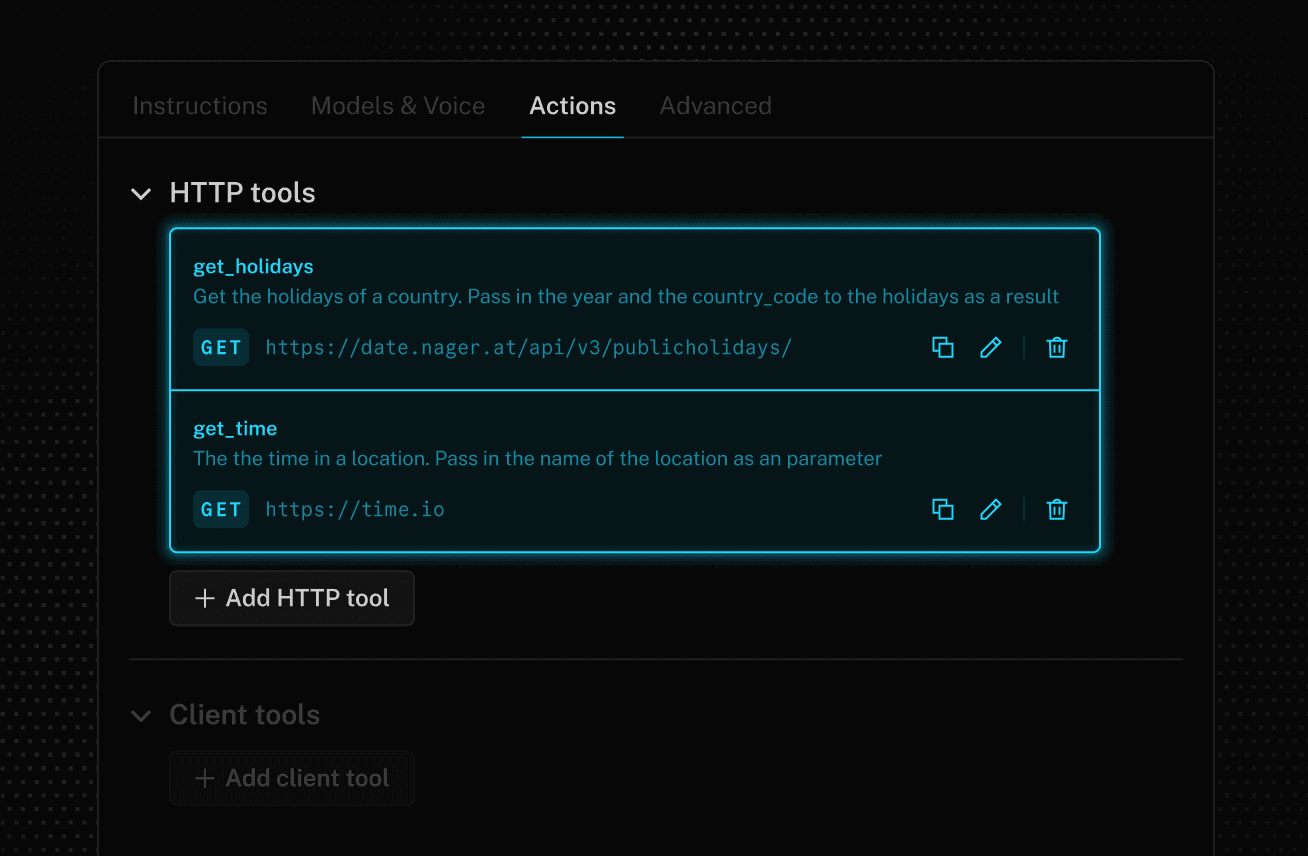
Task: Click the date.nager.at URL text
Action: tap(528, 347)
